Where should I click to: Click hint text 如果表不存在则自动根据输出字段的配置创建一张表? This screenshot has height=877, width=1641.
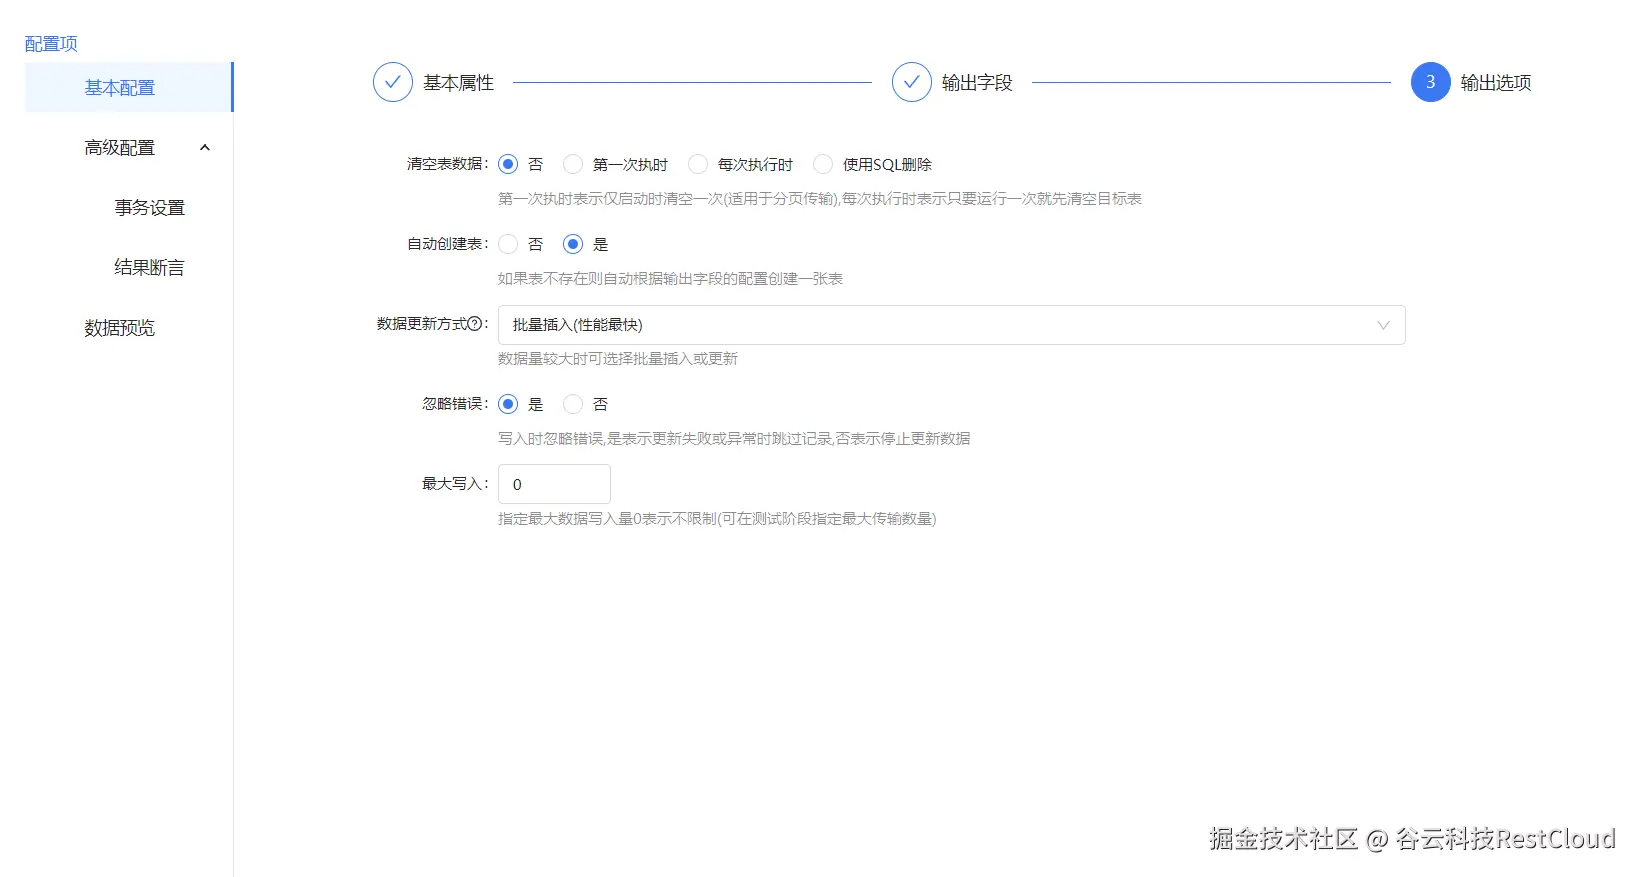[x=670, y=279]
